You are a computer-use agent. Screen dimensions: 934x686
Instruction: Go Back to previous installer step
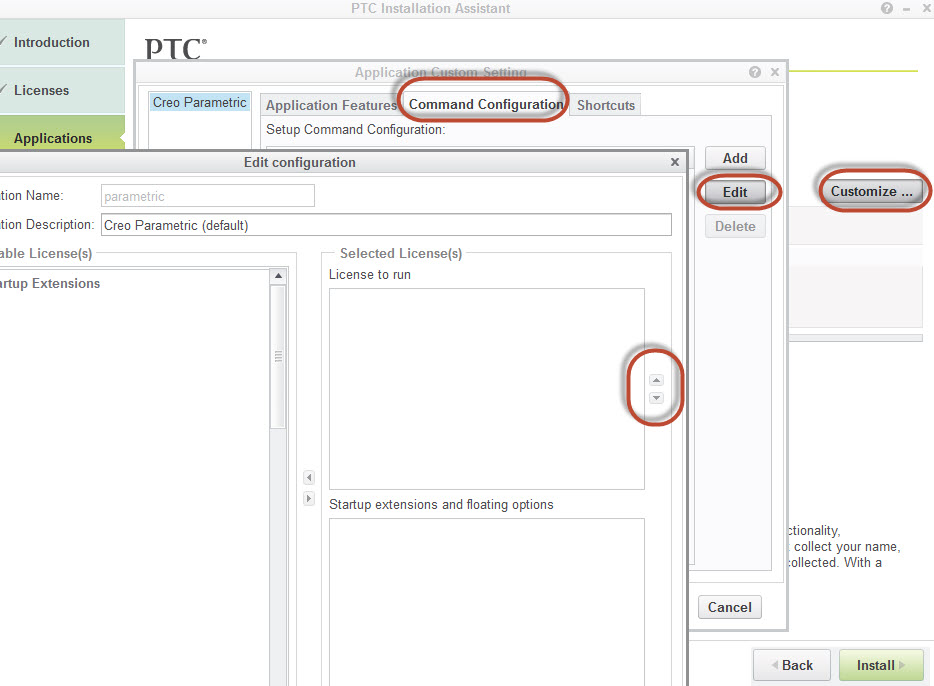792,665
